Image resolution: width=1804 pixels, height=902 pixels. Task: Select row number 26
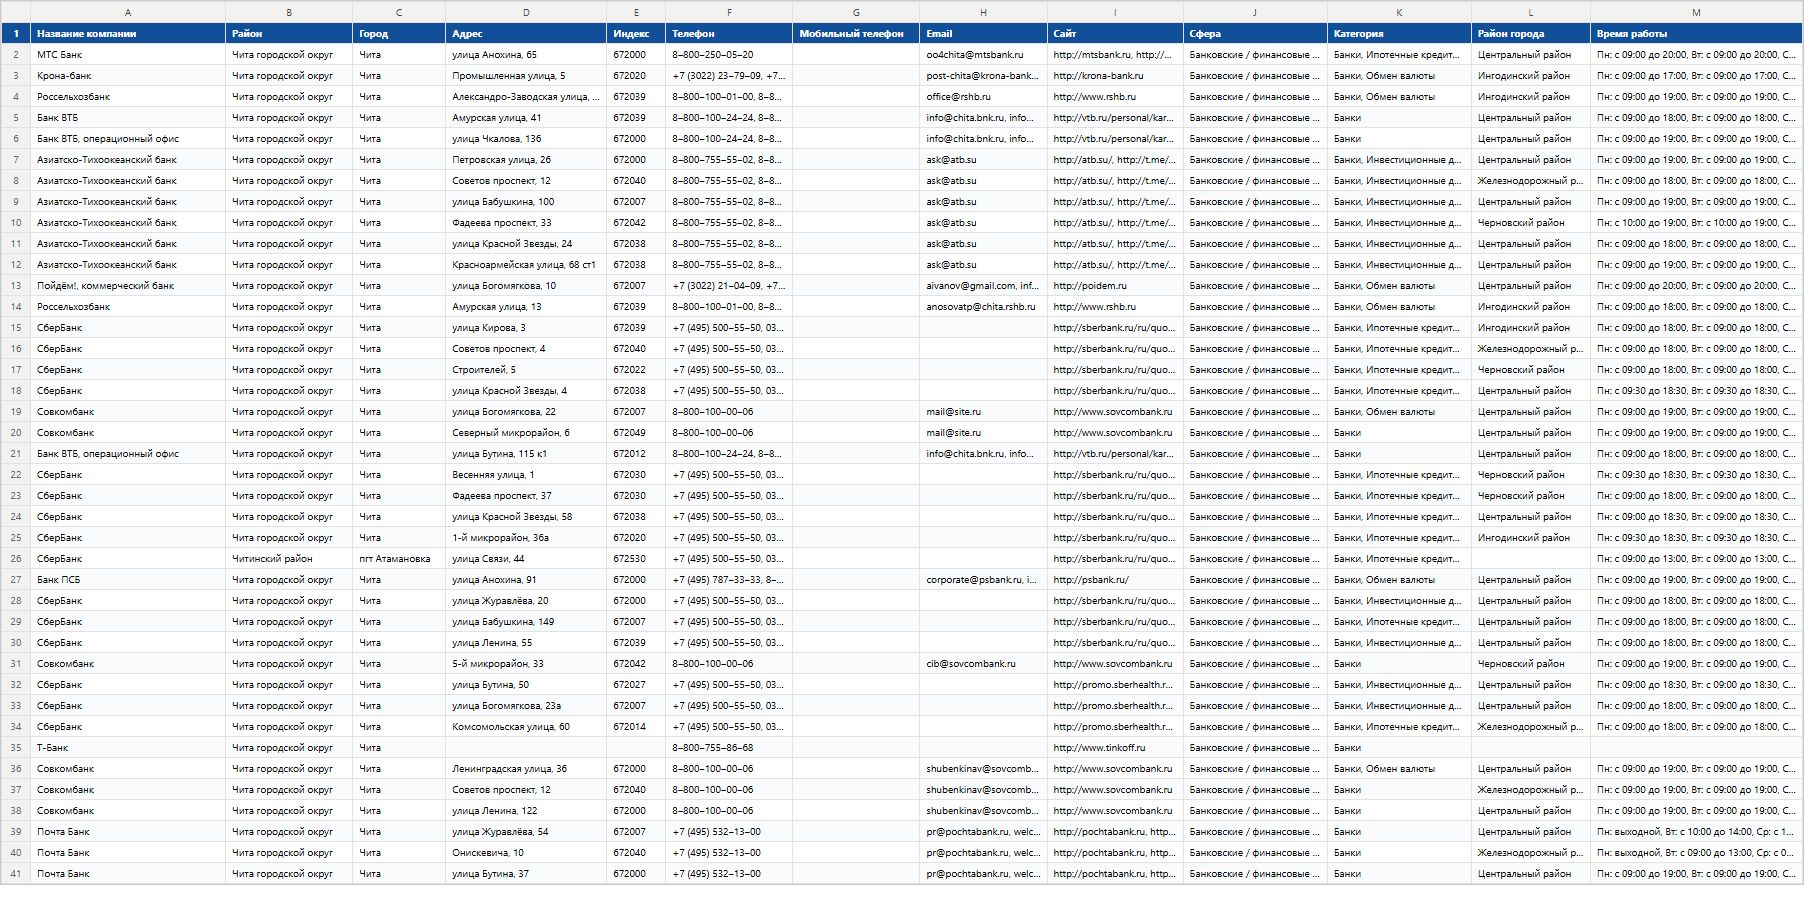16,559
